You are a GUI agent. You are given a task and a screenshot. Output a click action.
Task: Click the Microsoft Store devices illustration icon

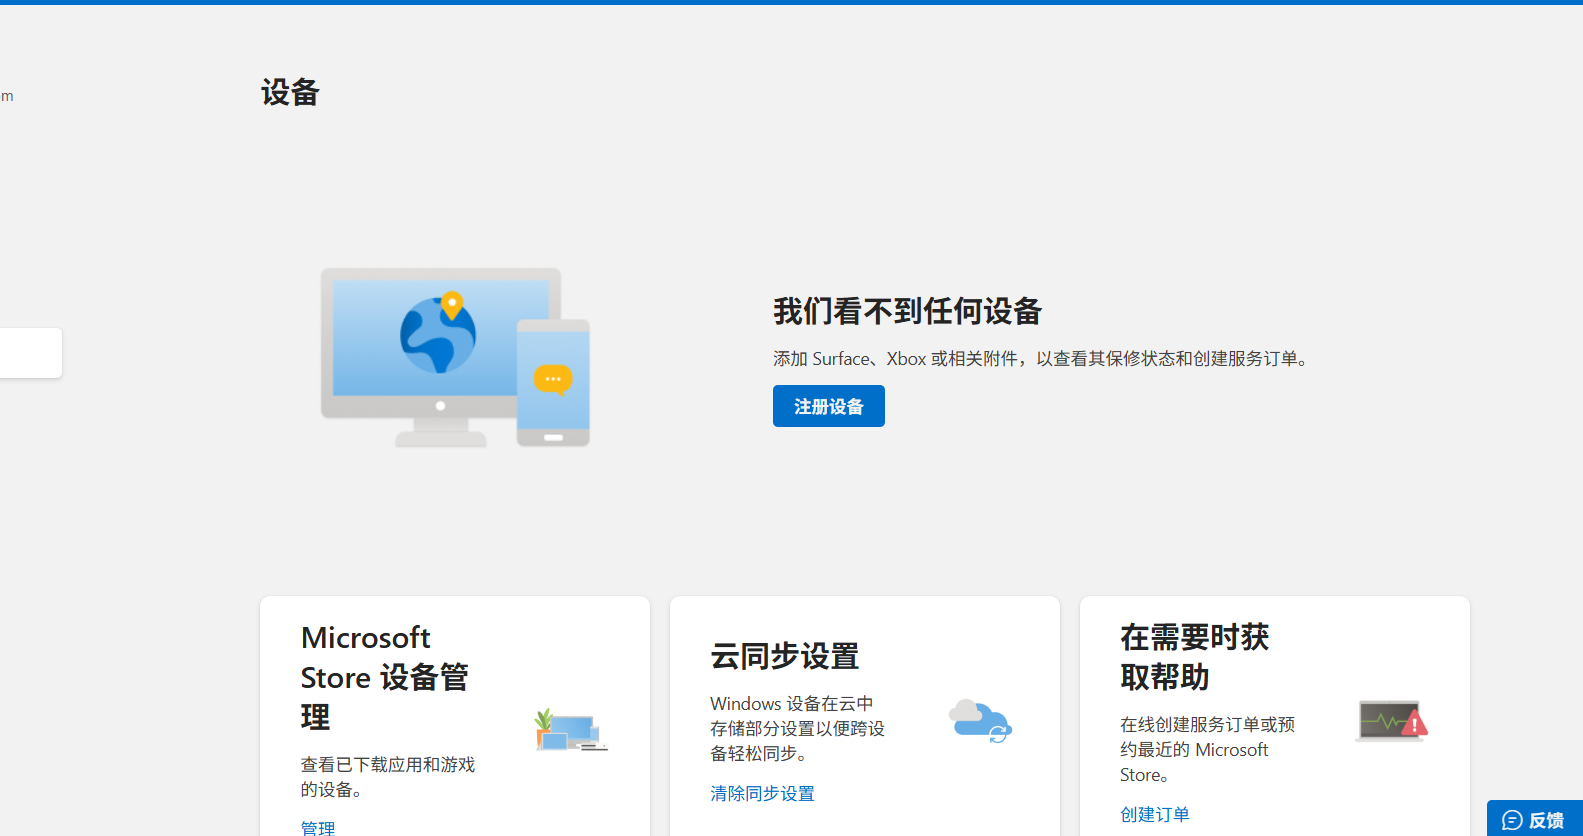click(571, 730)
